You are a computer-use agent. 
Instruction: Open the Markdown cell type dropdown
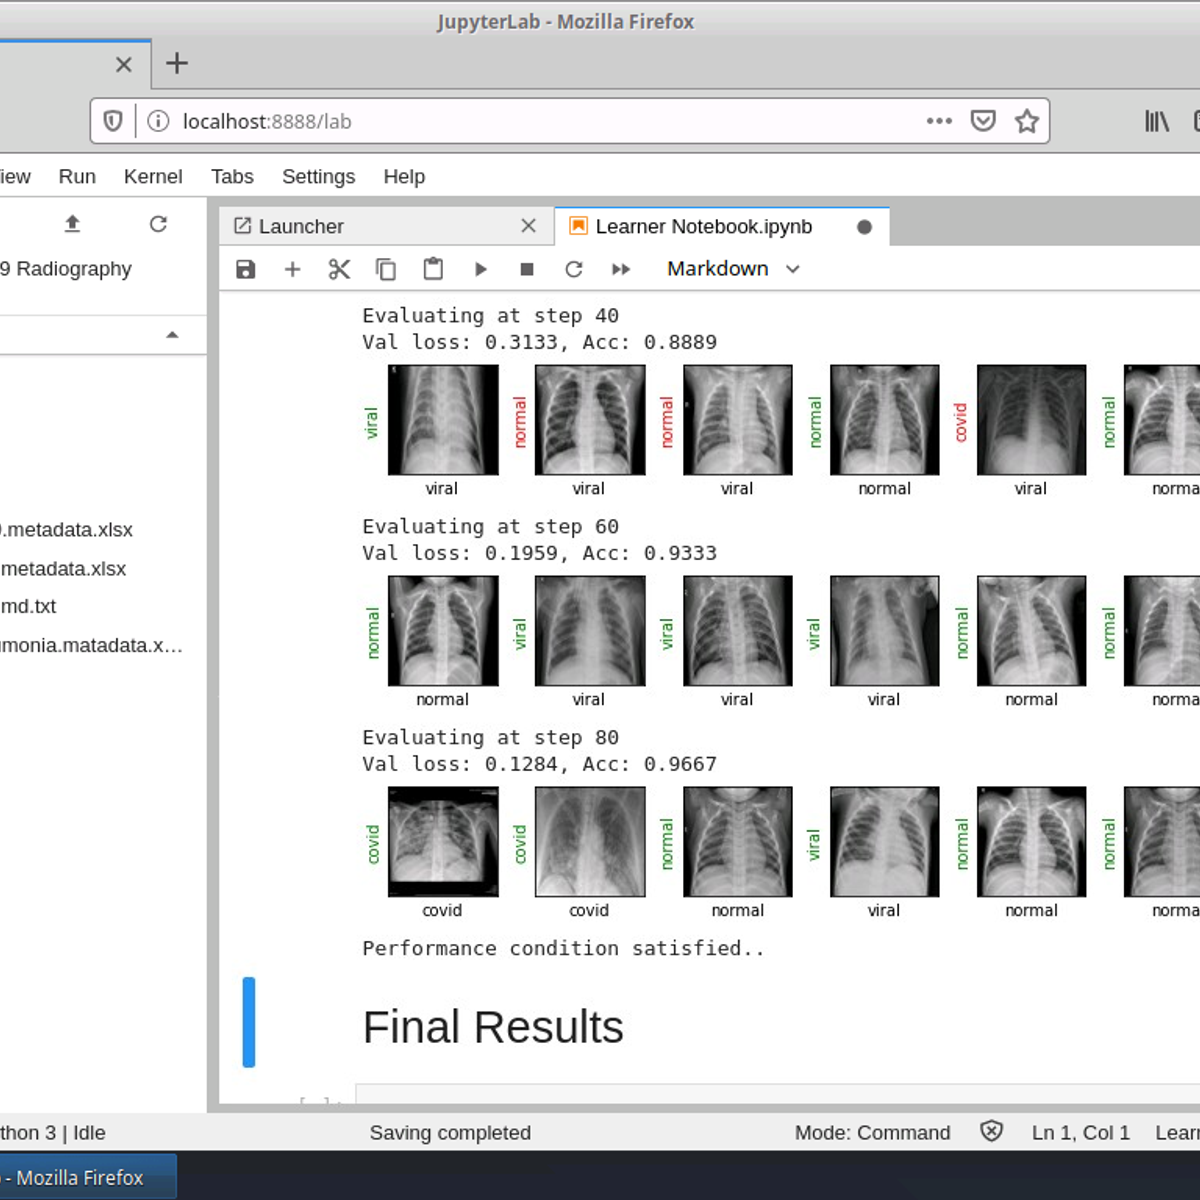pyautogui.click(x=733, y=269)
